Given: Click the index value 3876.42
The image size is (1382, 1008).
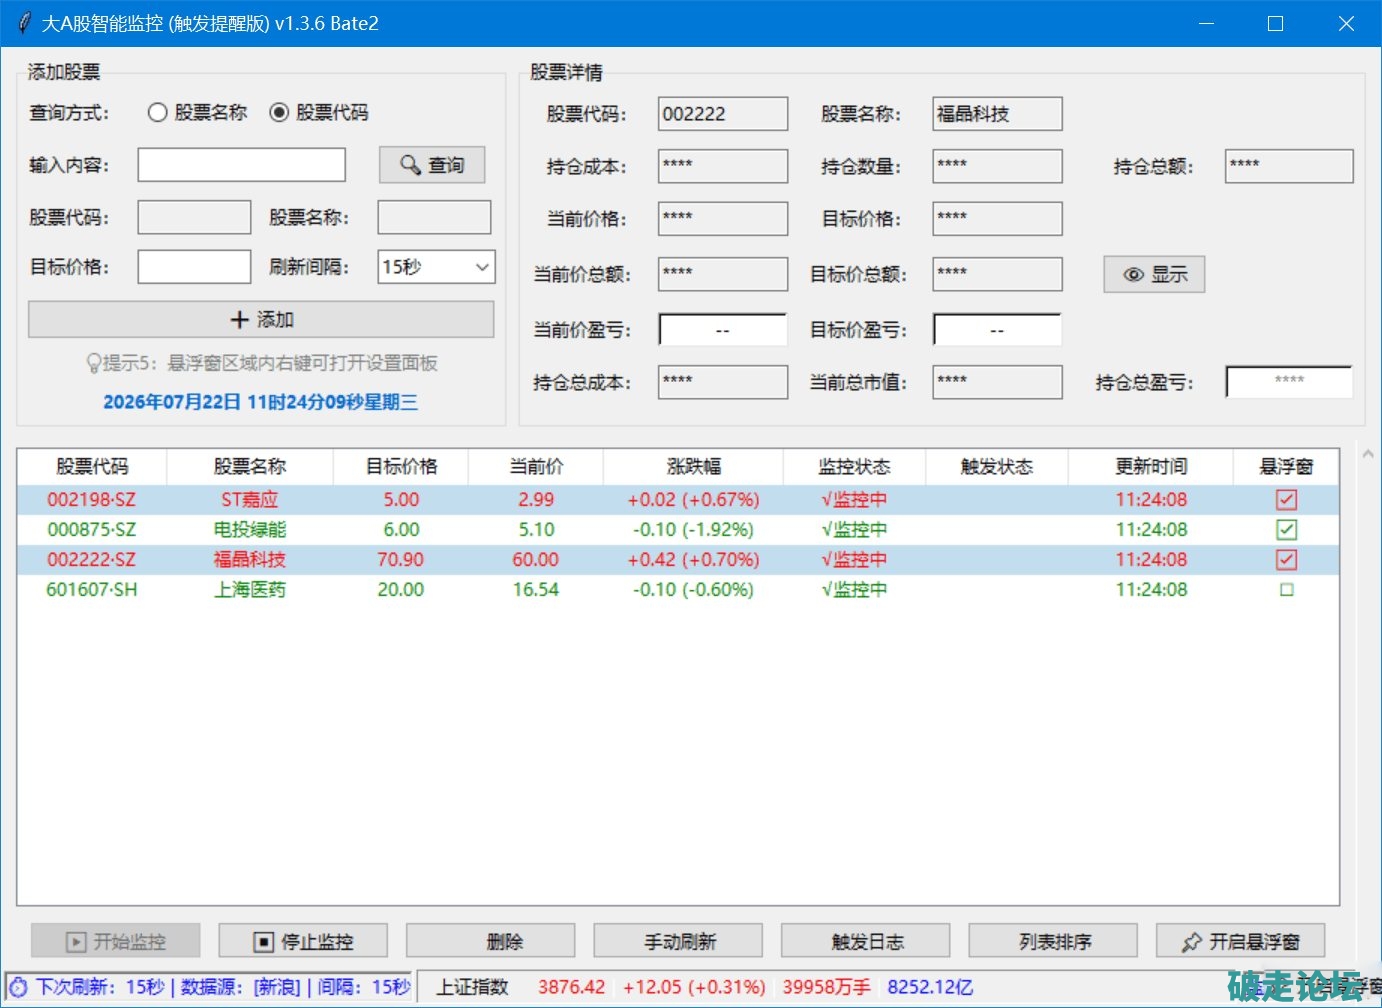Looking at the screenshot, I should [571, 988].
